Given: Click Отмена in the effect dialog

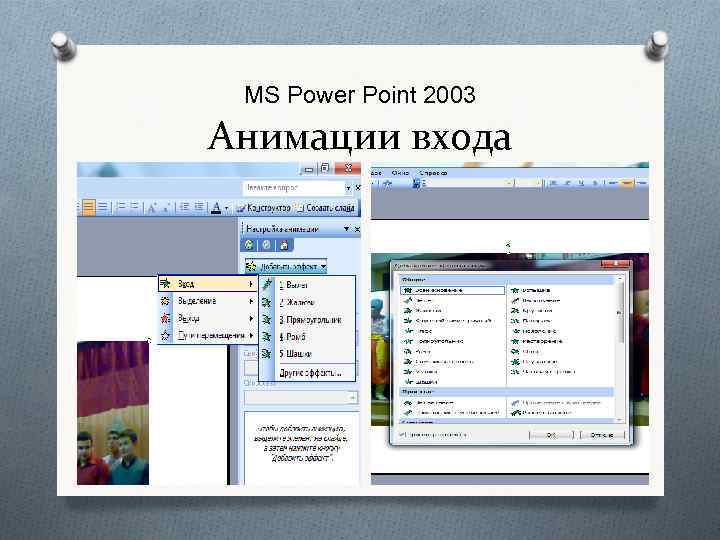Looking at the screenshot, I should [602, 435].
